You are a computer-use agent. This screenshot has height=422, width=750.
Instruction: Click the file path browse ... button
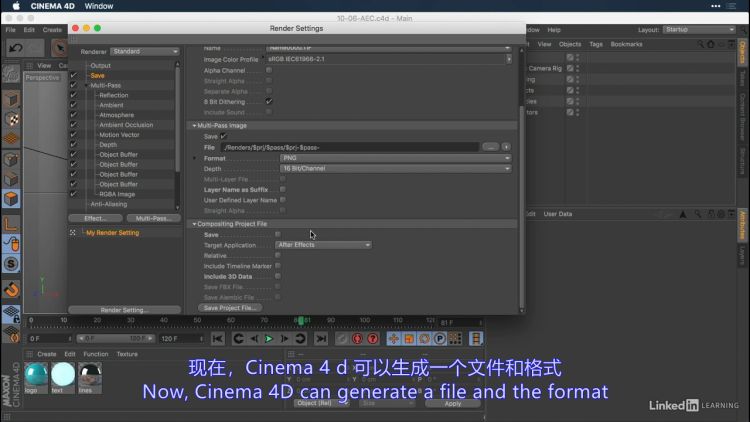tap(491, 147)
